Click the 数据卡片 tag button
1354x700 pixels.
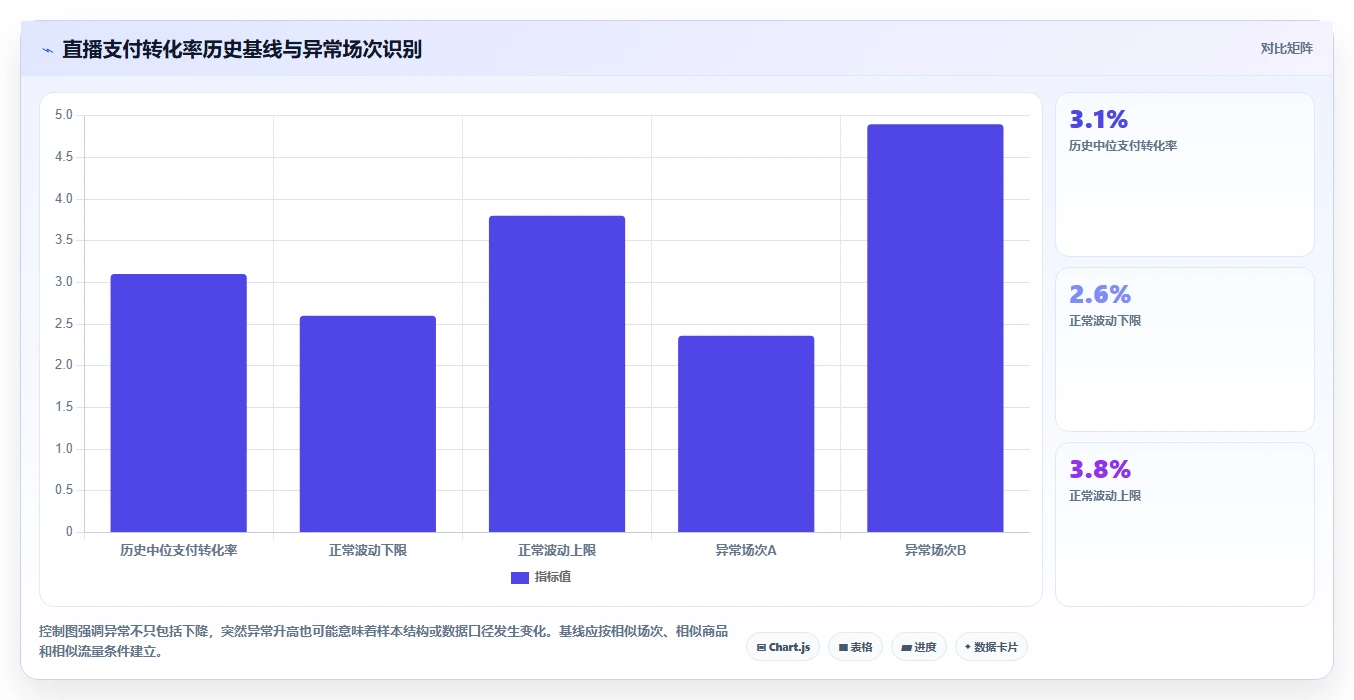click(x=991, y=647)
